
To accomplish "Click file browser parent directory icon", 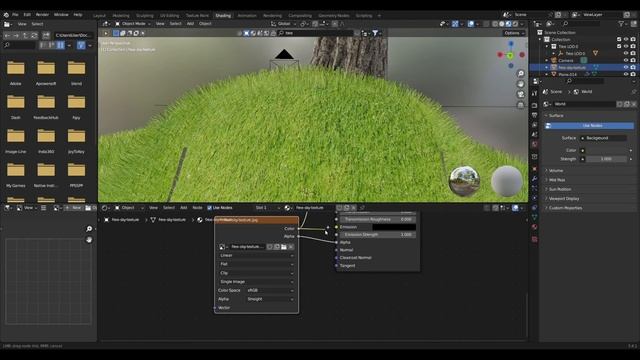I will [25, 36].
